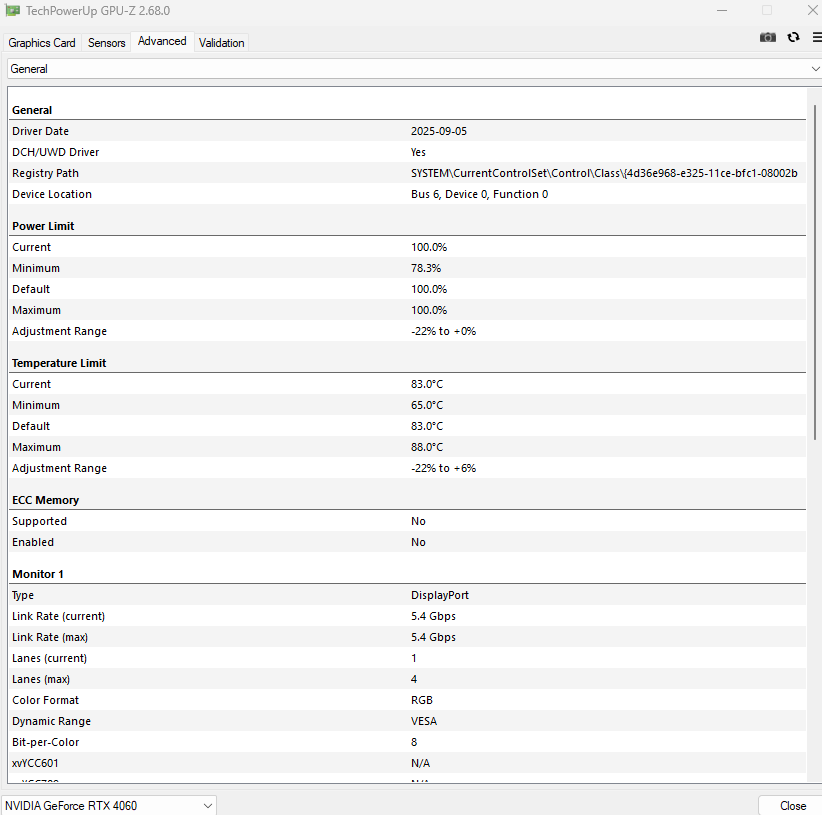The width and height of the screenshot is (822, 815).
Task: Click the vertical scrollbar thumb
Action: (x=815, y=273)
